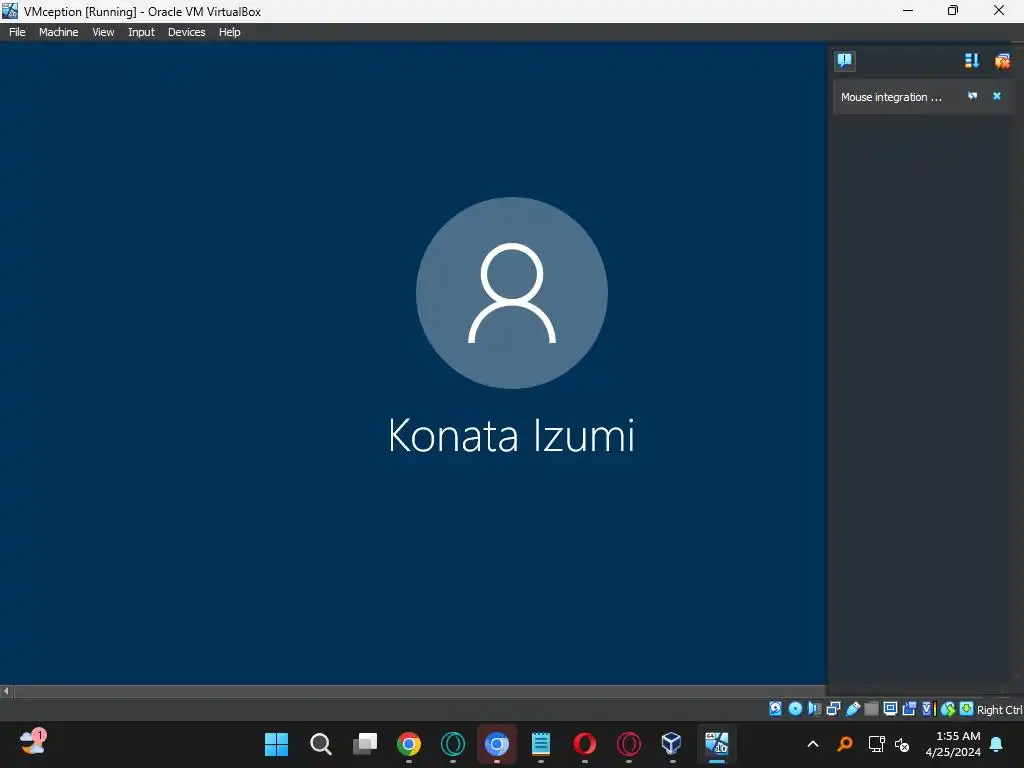The height and width of the screenshot is (768, 1024).
Task: Click the Right Ctrl host key label
Action: (999, 710)
